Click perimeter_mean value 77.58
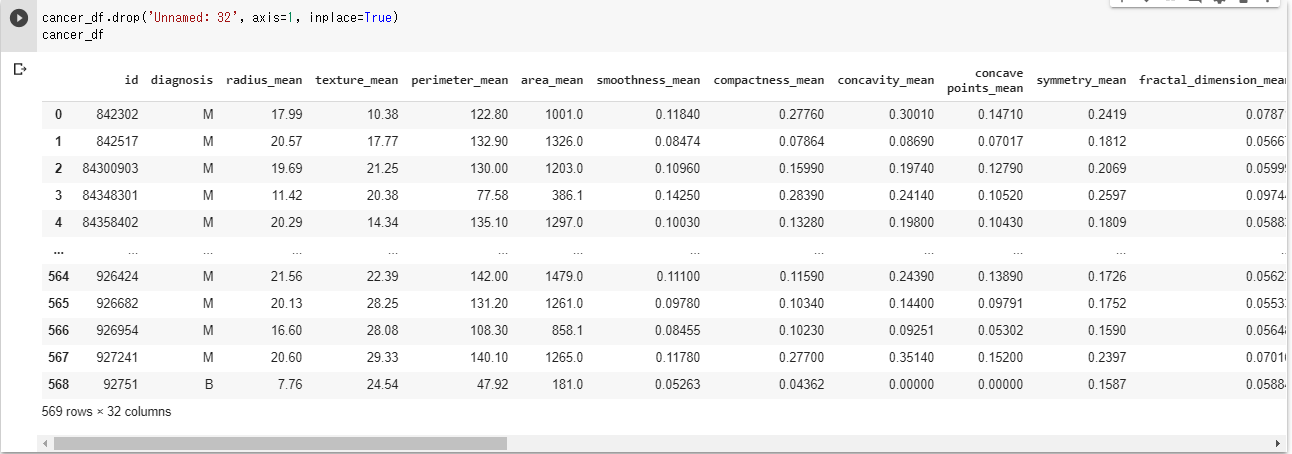 [x=493, y=196]
